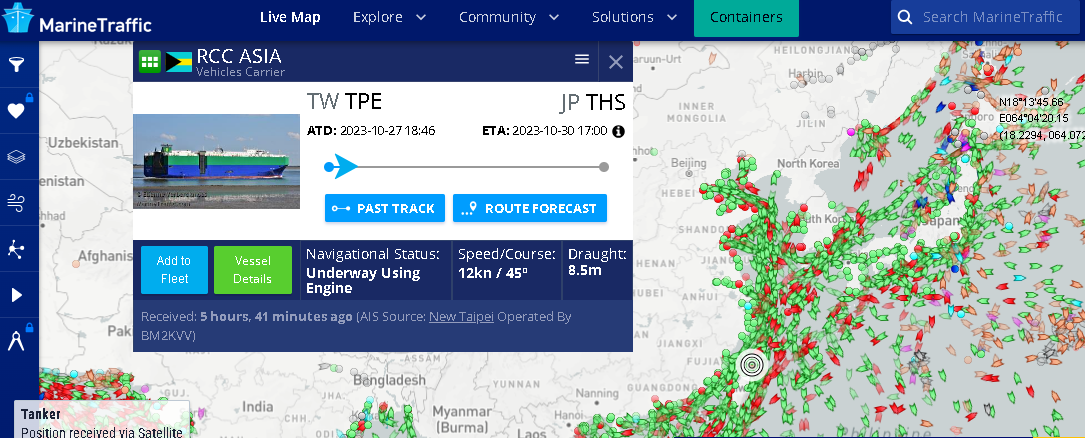Screen dimensions: 1085x438
Task: Show weather wind icon in sidebar
Action: 16,203
